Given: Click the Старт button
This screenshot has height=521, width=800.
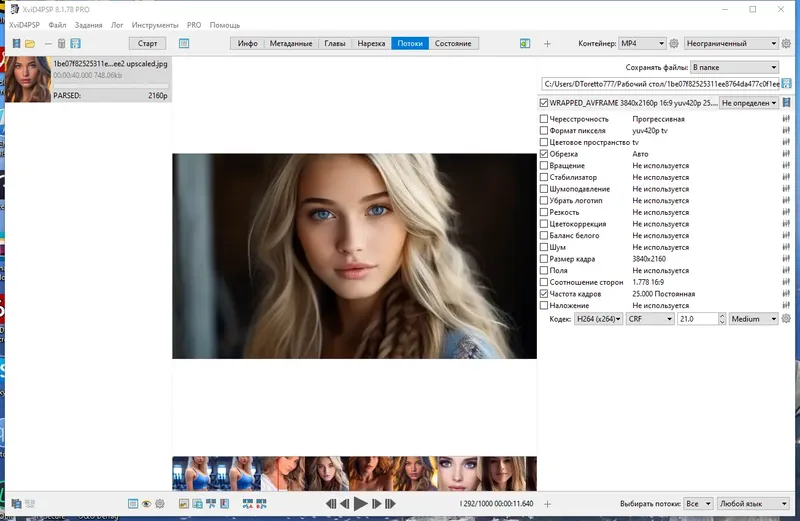Looking at the screenshot, I should pyautogui.click(x=148, y=44).
